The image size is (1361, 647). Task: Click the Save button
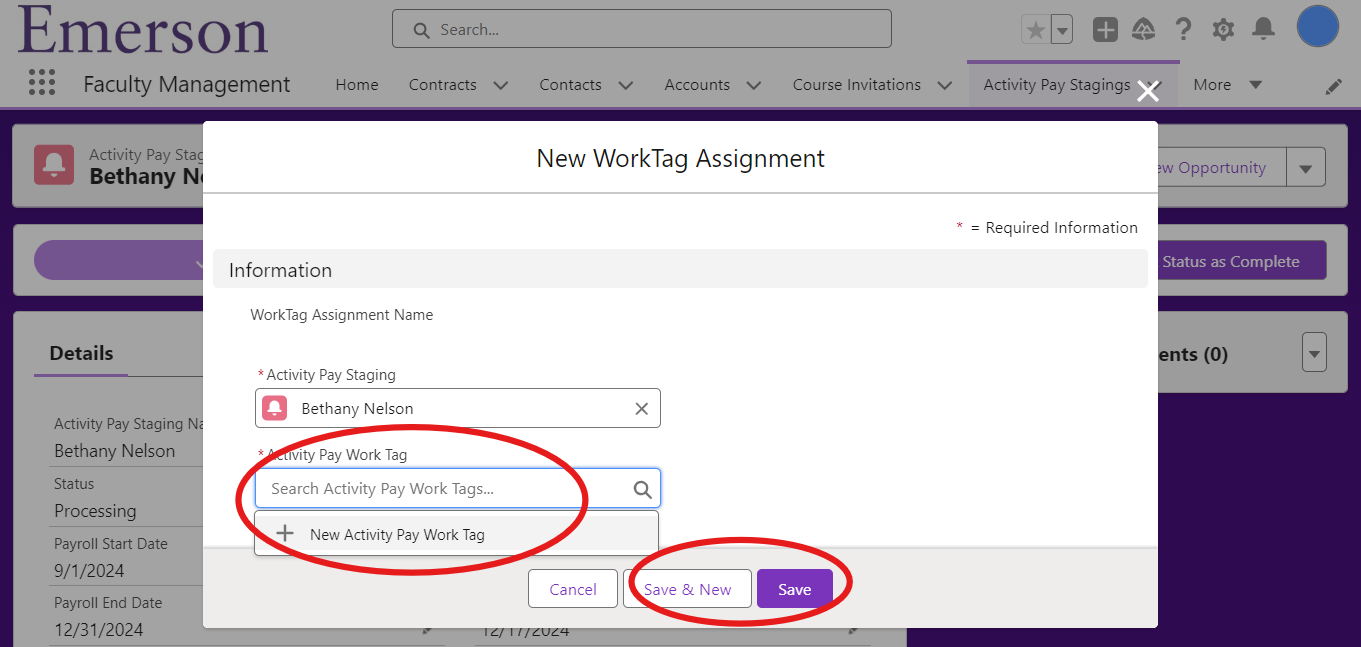pos(795,589)
